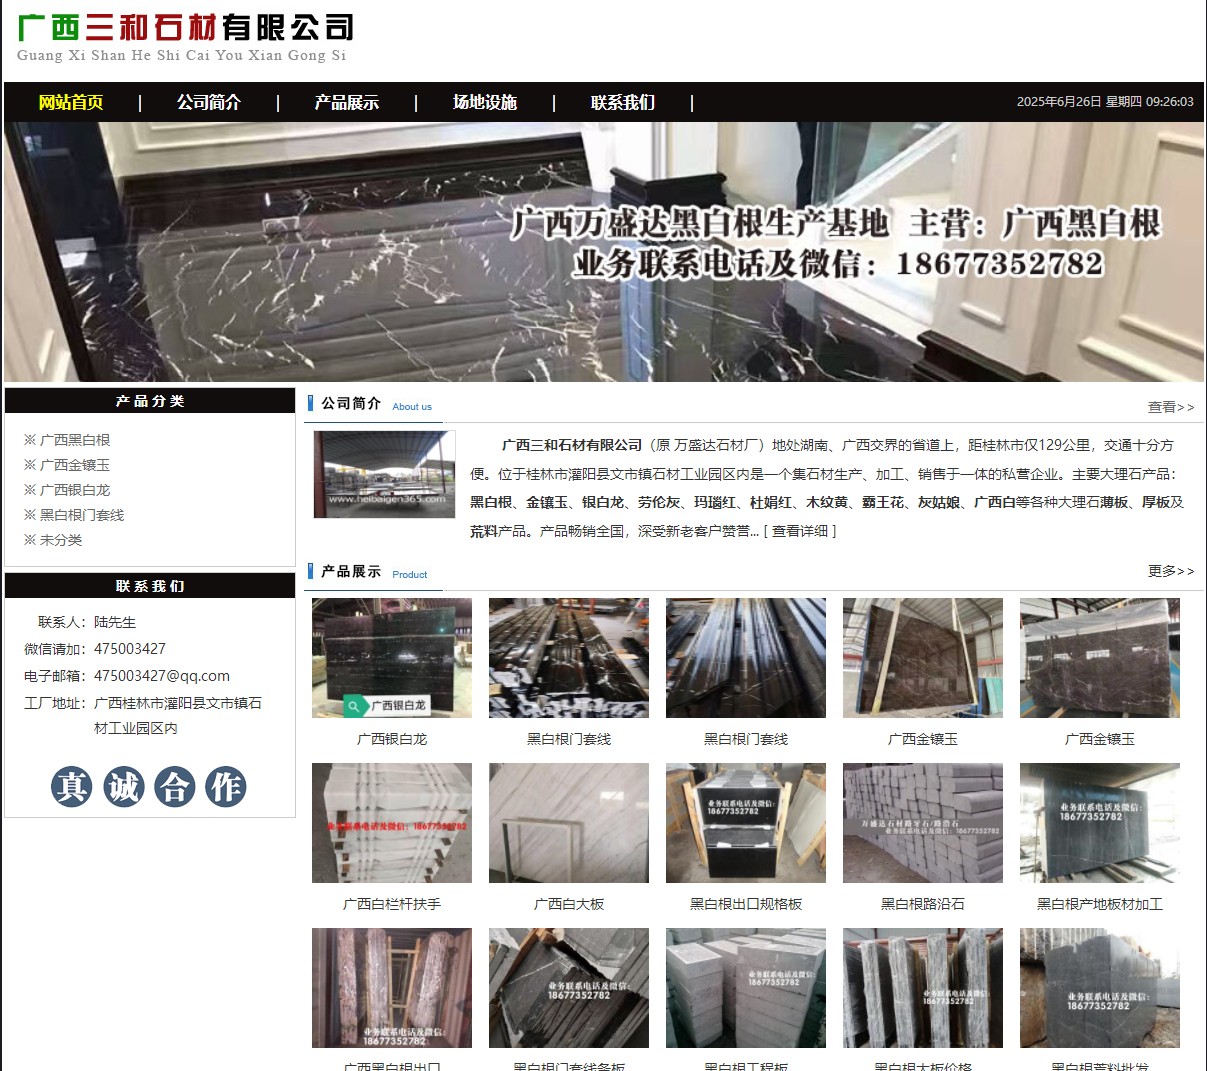Open the 场地设施 menu item

point(484,102)
